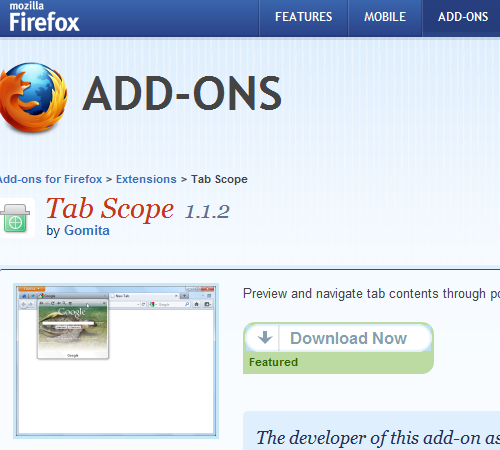
Task: Go to Add-ons for Firefox breadcrumb
Action: [51, 179]
